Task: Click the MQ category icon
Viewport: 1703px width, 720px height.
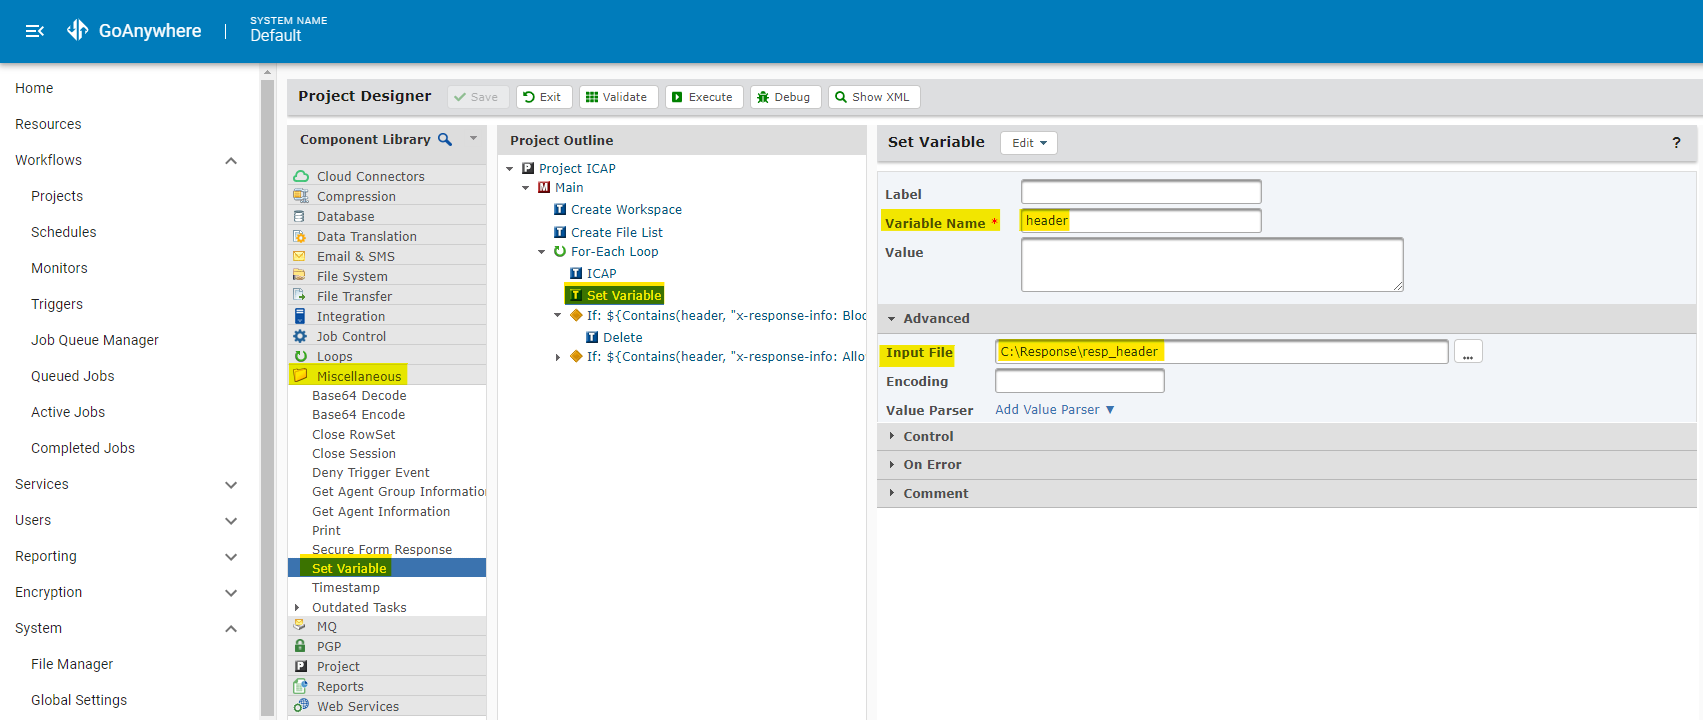Action: click(x=299, y=626)
